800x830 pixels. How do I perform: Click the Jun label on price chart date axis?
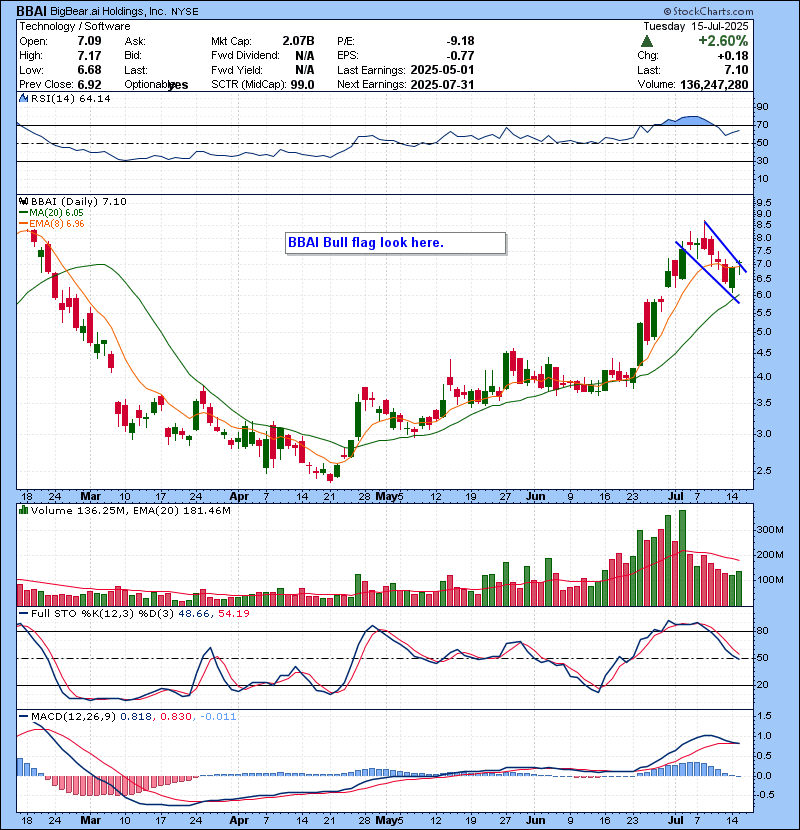coord(535,497)
